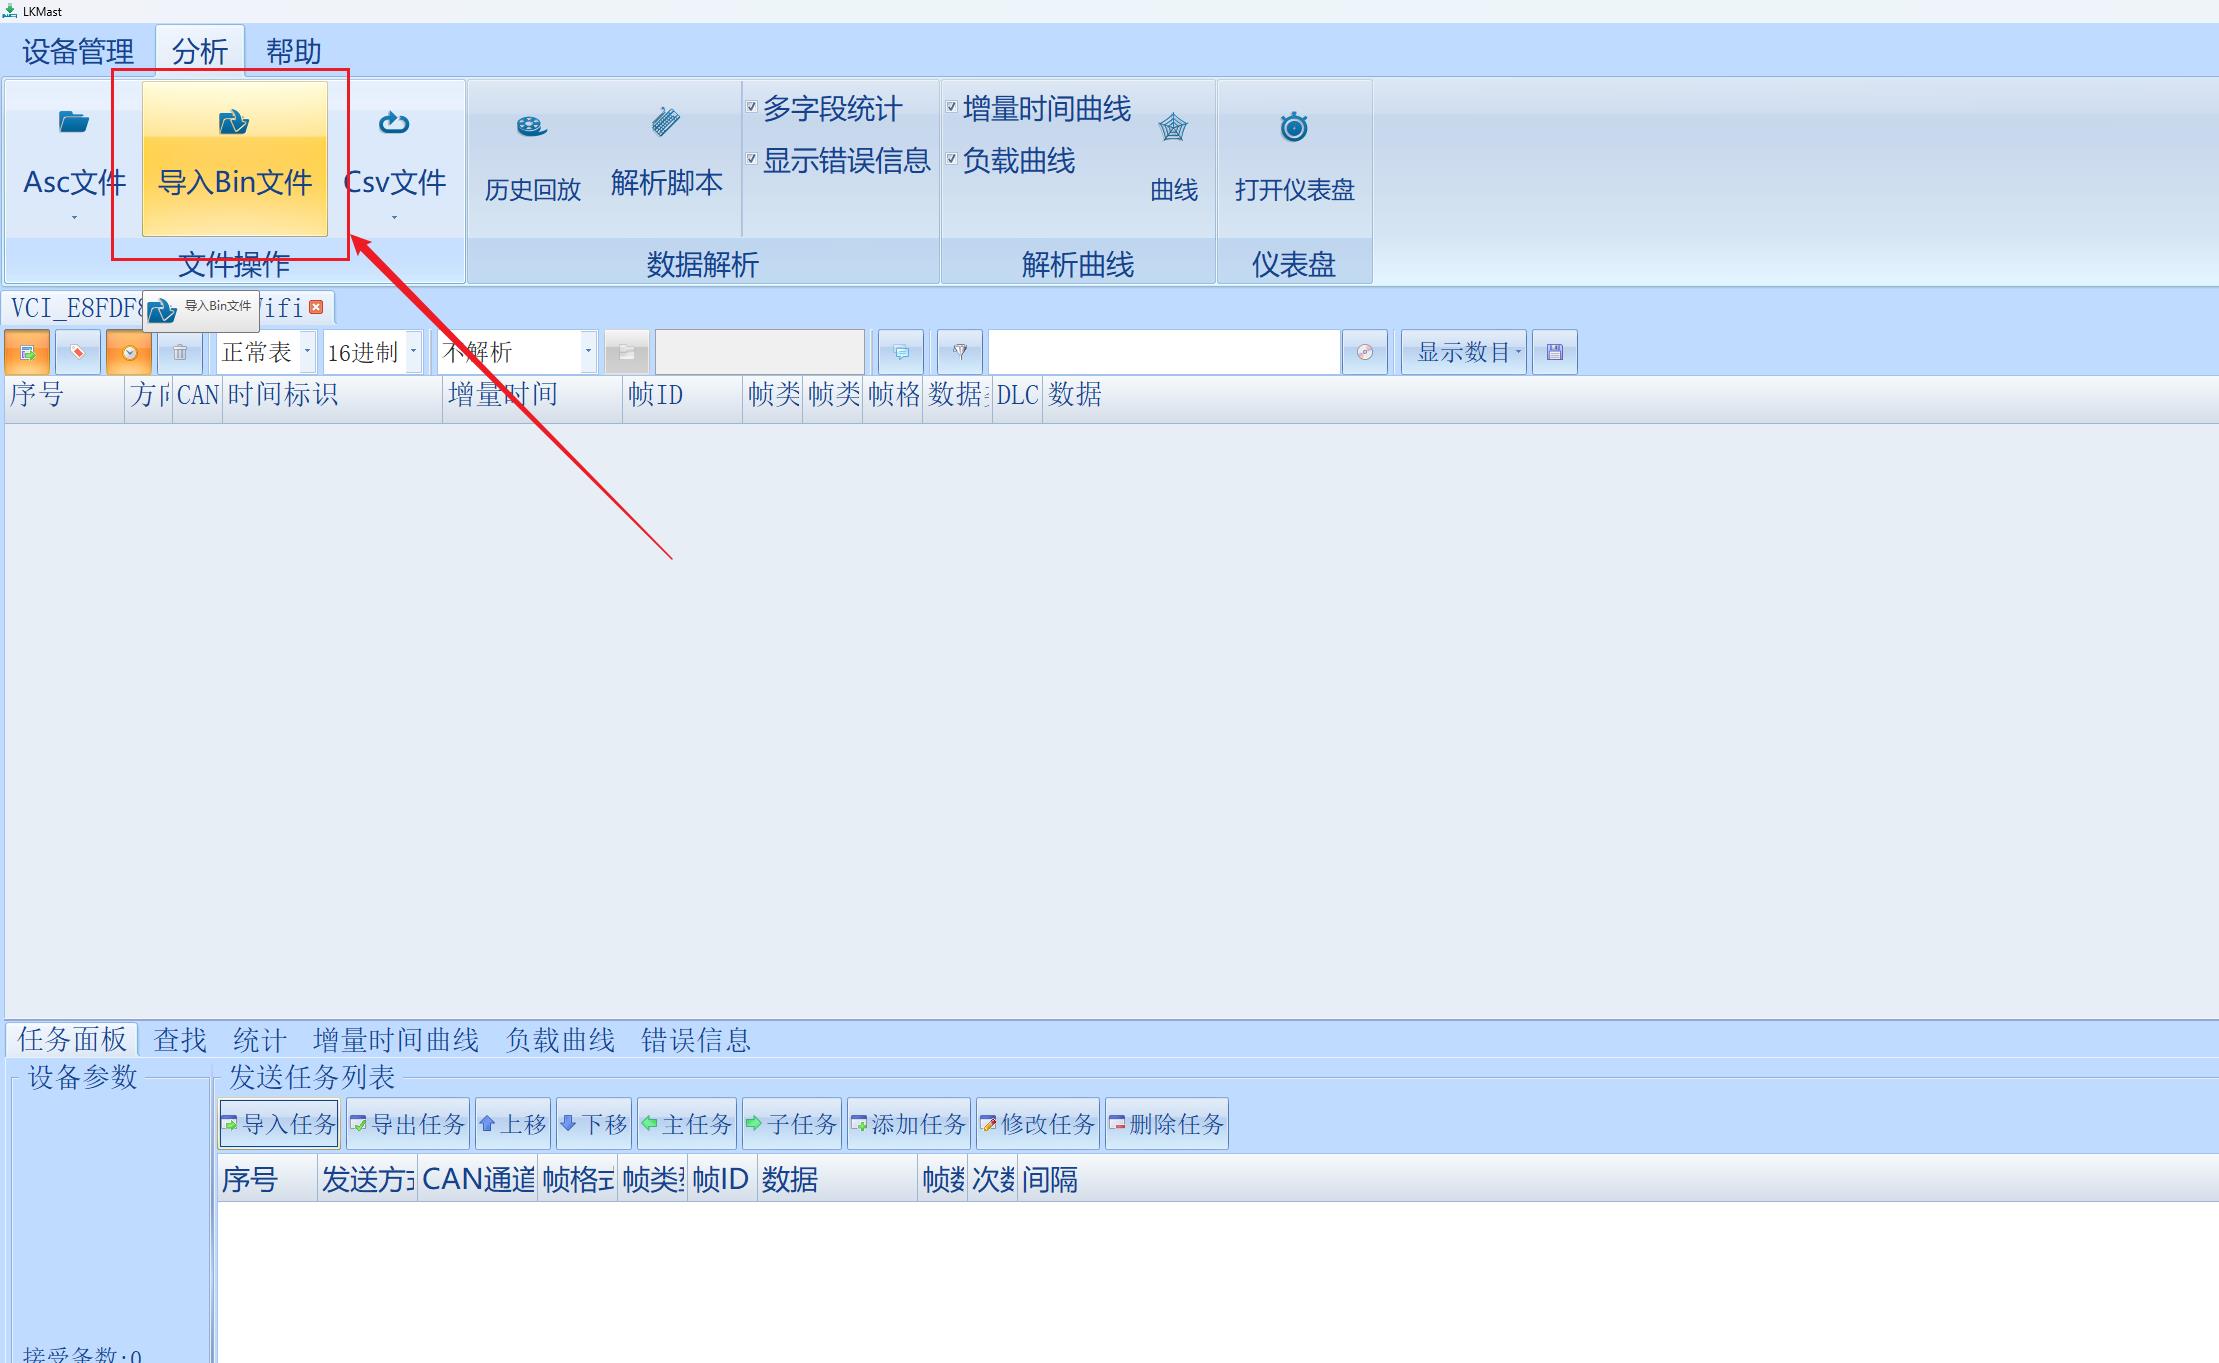Open the 曲线 curve view

[1173, 158]
